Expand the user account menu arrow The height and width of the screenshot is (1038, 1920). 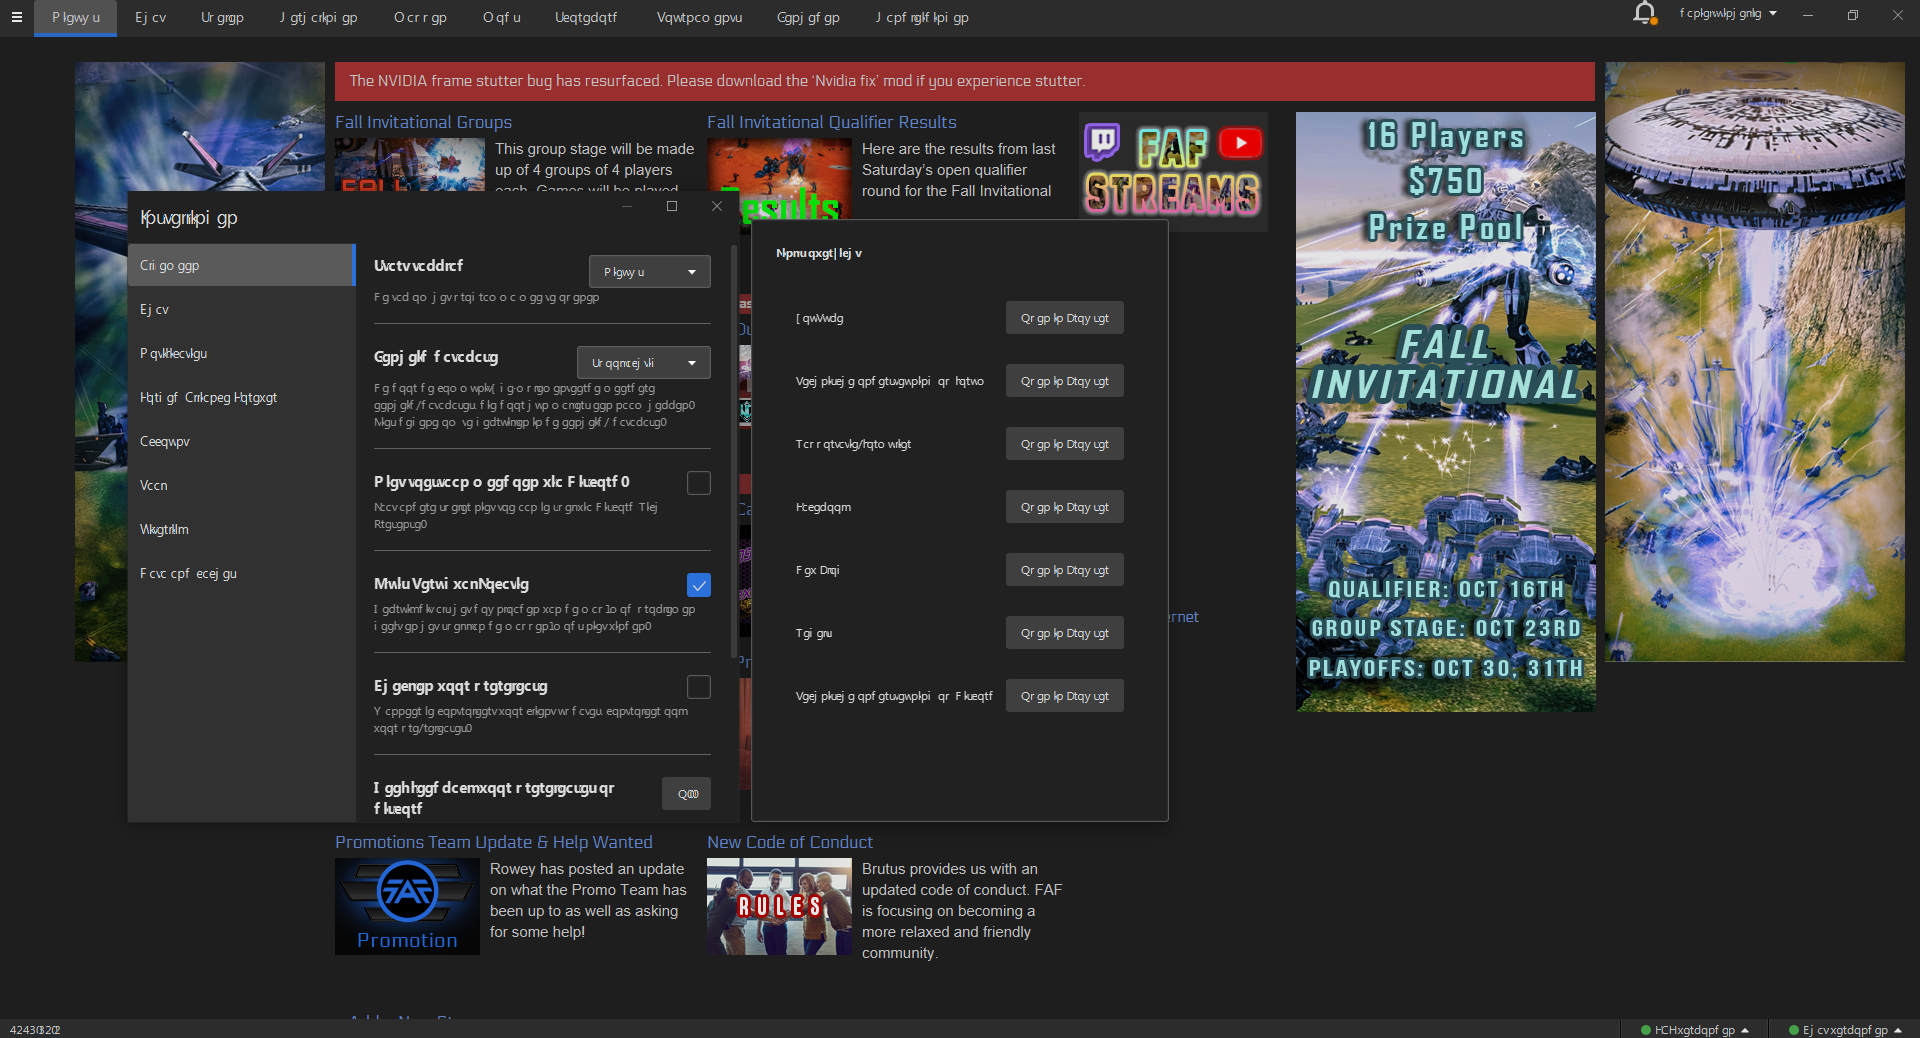coord(1773,14)
